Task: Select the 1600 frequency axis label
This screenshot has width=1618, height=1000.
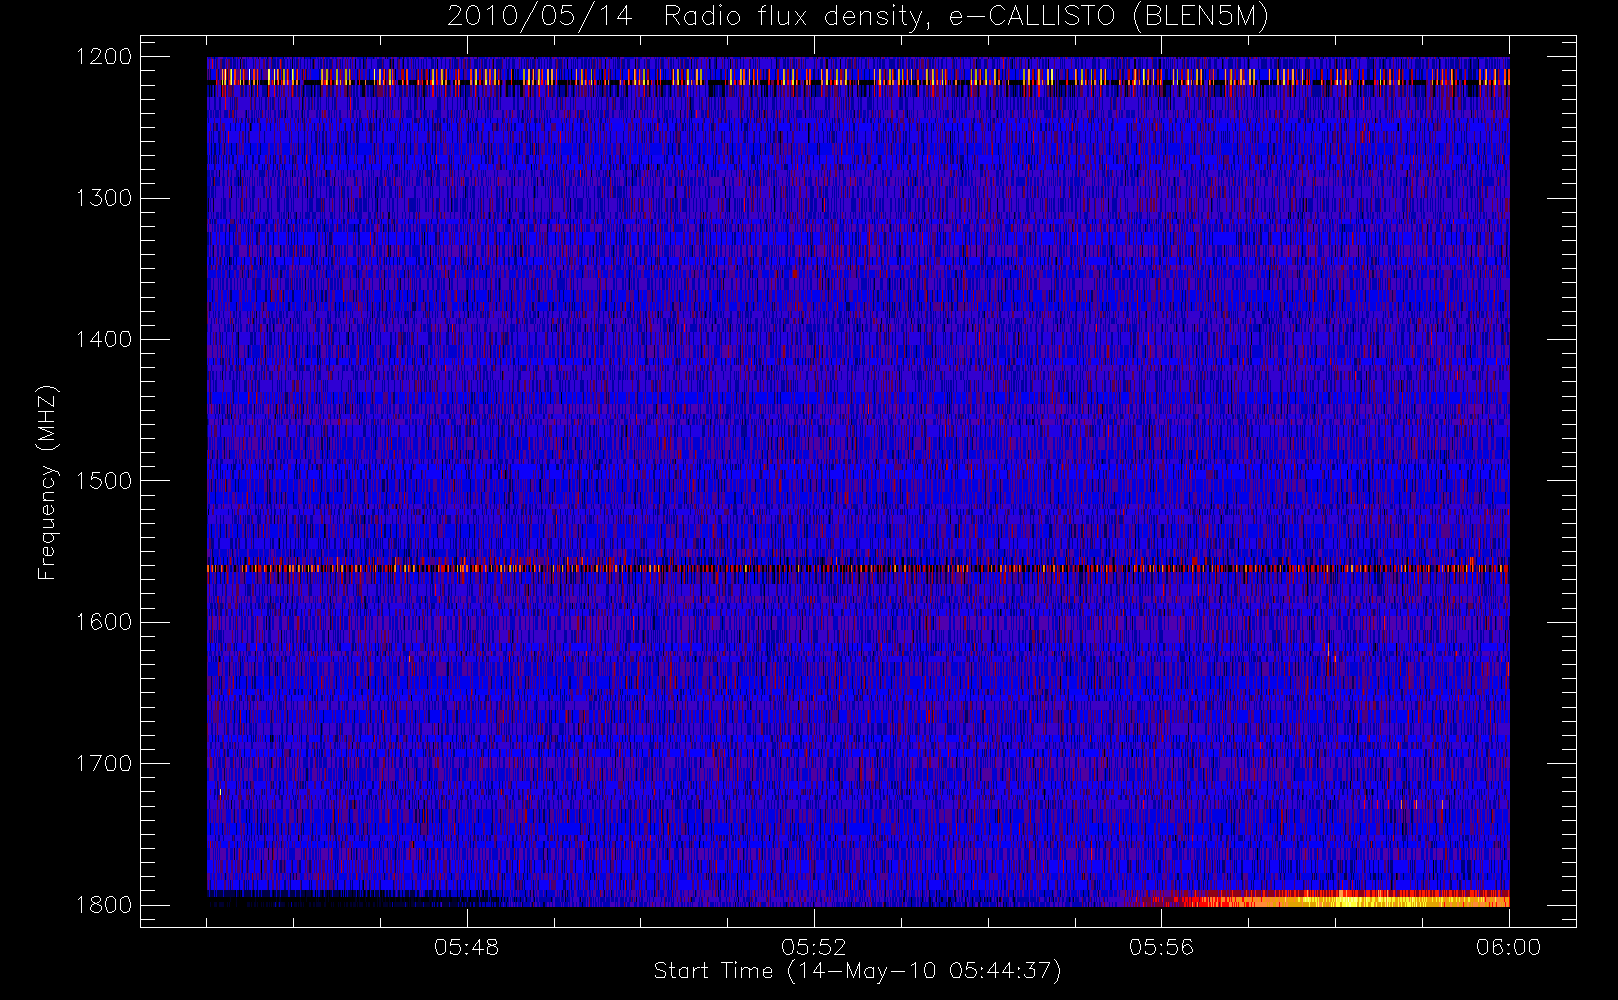Action: pos(104,622)
